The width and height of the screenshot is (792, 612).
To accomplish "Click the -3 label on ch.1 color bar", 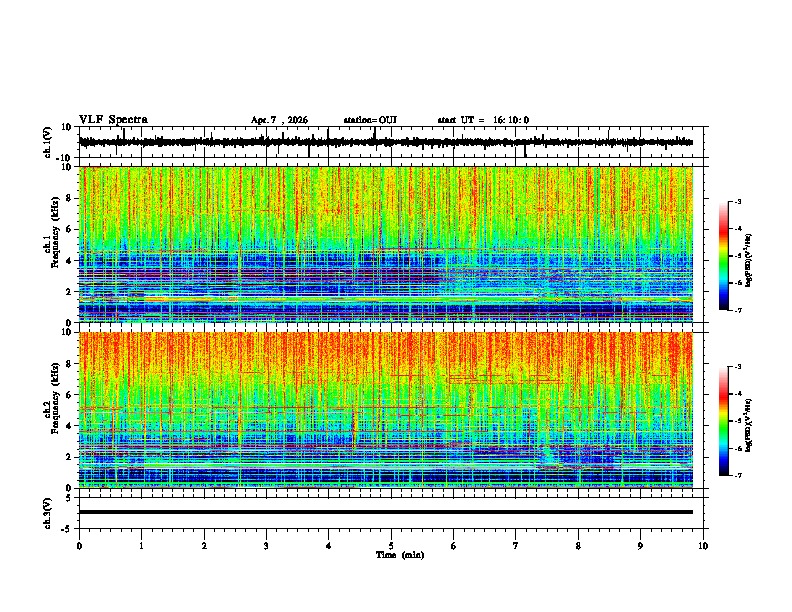I will coord(737,201).
